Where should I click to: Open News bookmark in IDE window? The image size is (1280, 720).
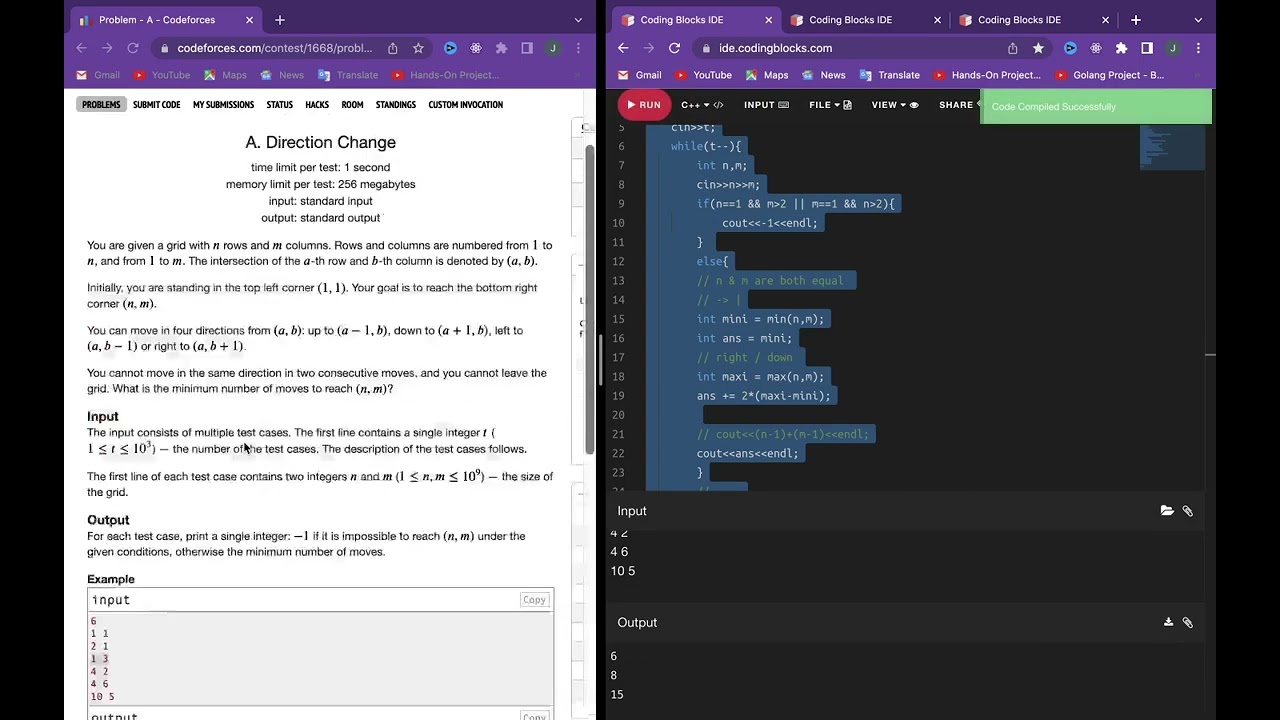point(824,75)
